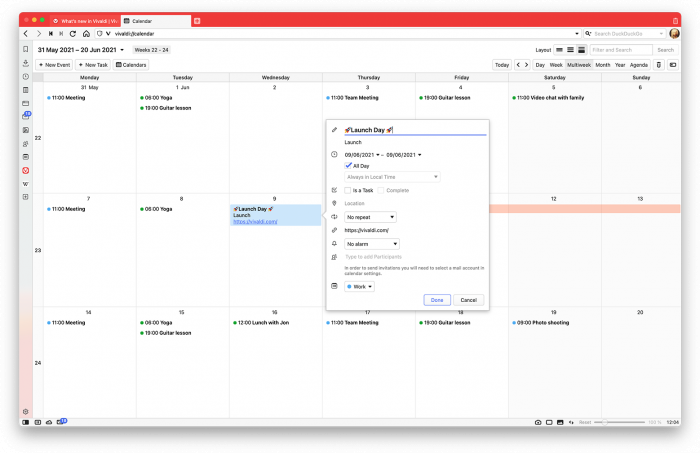Go to previous weeks with left arrow

pos(518,65)
